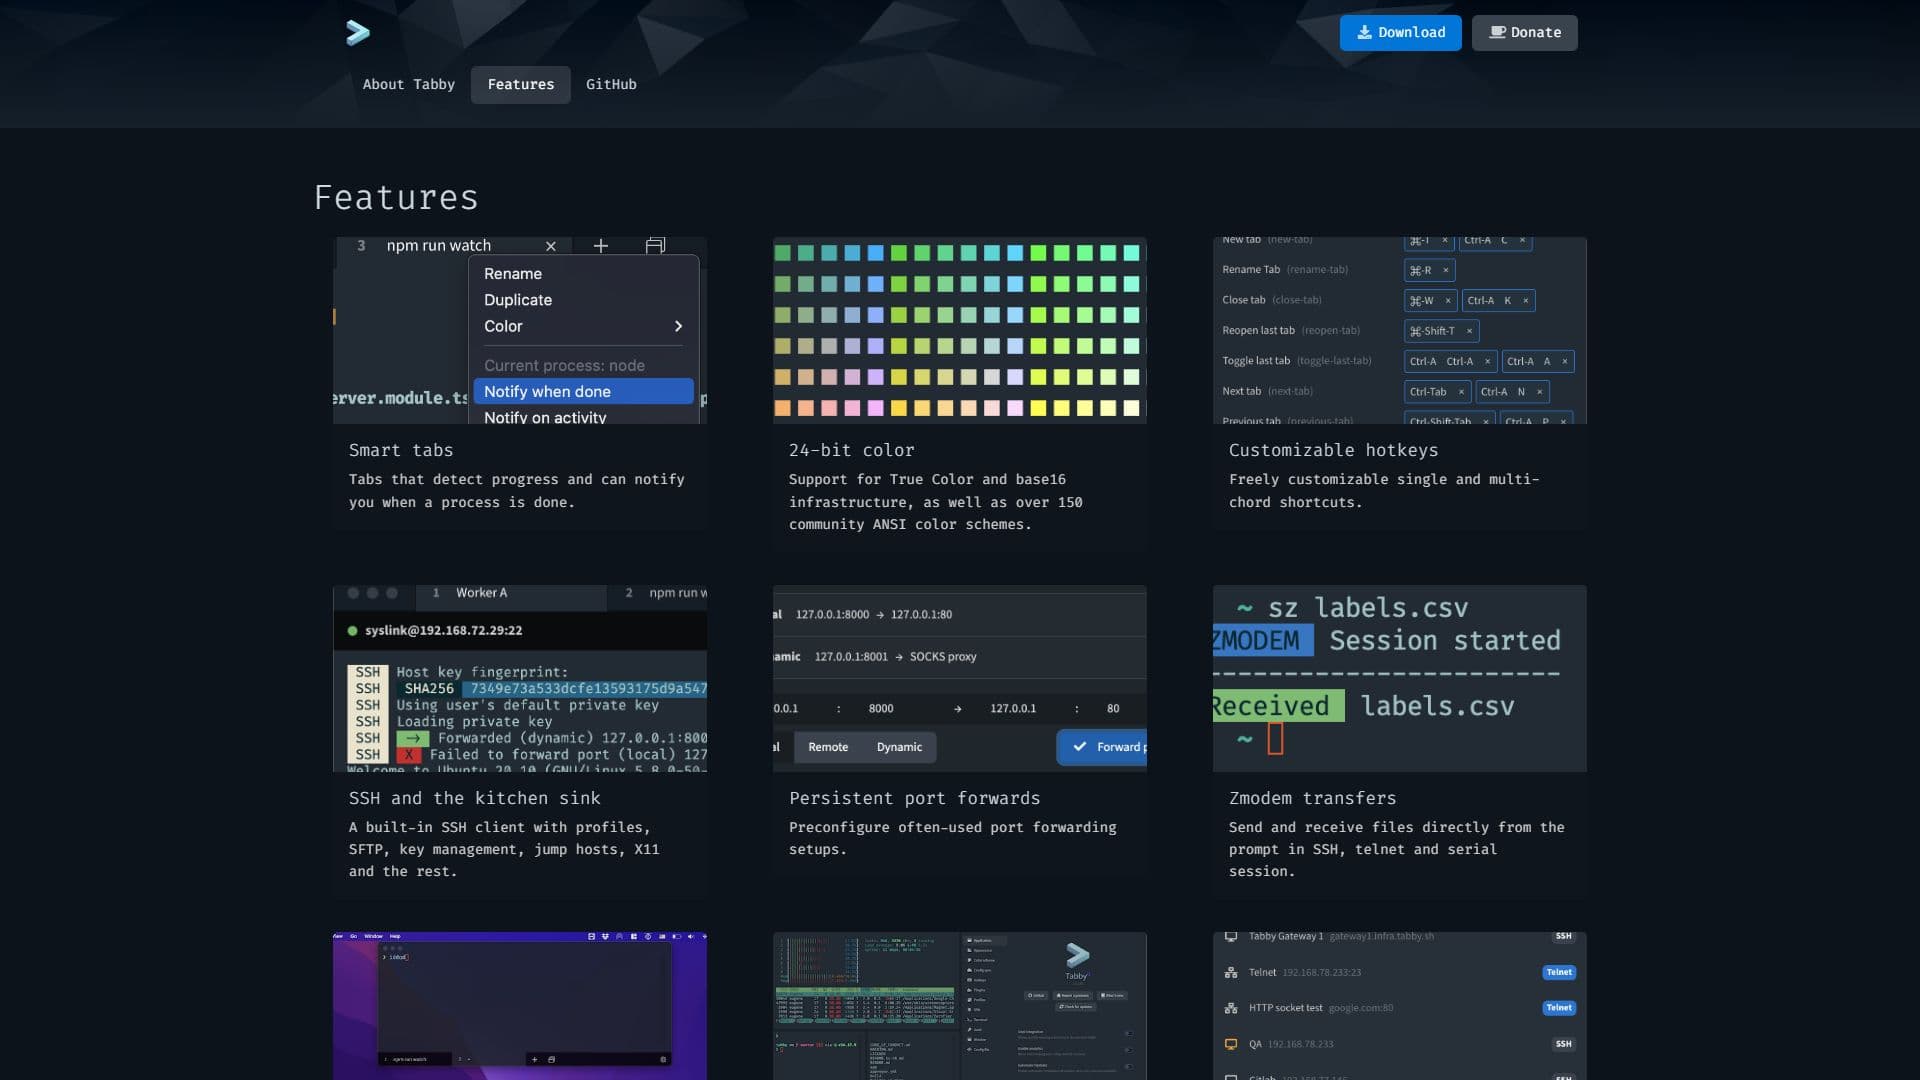The height and width of the screenshot is (1080, 1920).
Task: Click the 'Persistent port forwards' heading
Action: (915, 799)
